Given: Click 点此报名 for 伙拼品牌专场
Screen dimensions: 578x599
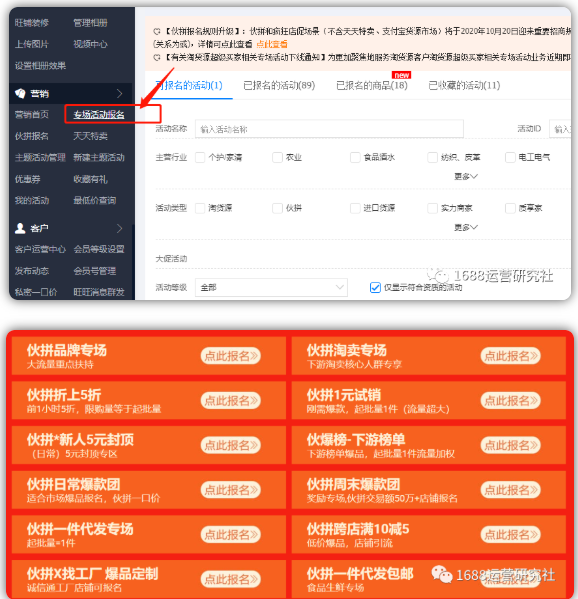Looking at the screenshot, I should point(231,356).
